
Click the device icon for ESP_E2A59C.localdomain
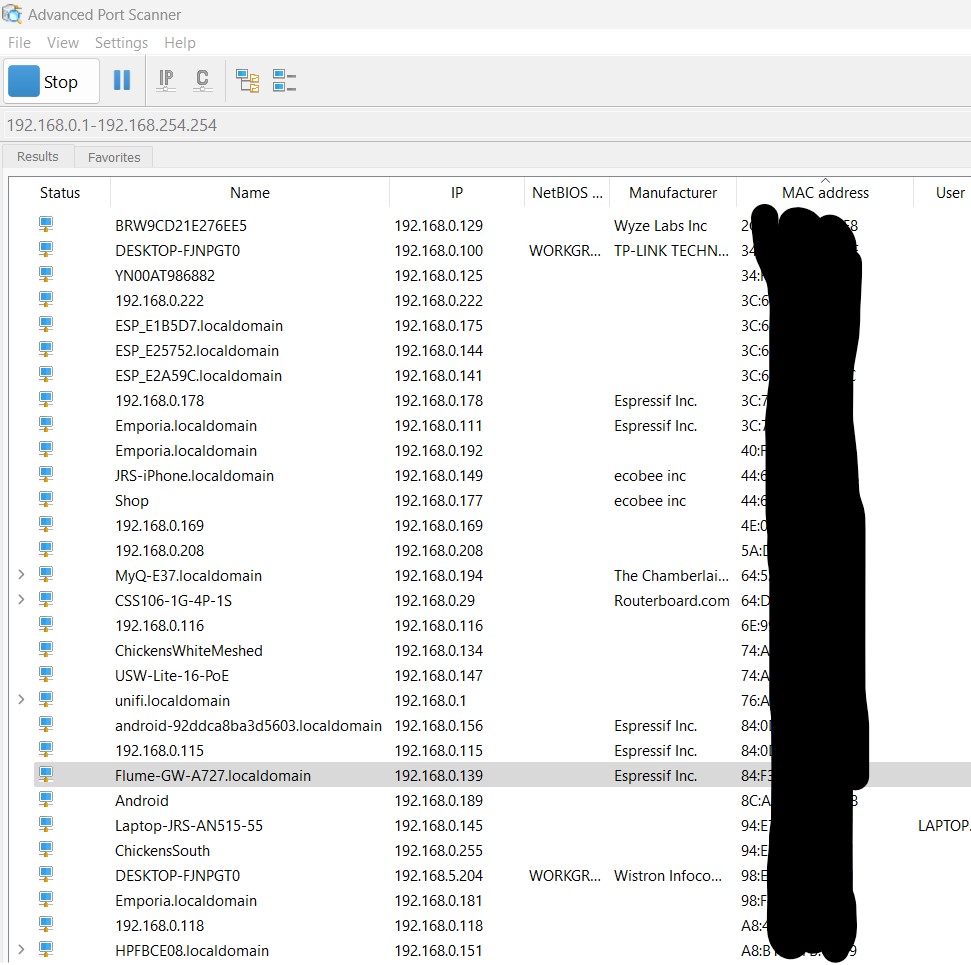click(46, 374)
